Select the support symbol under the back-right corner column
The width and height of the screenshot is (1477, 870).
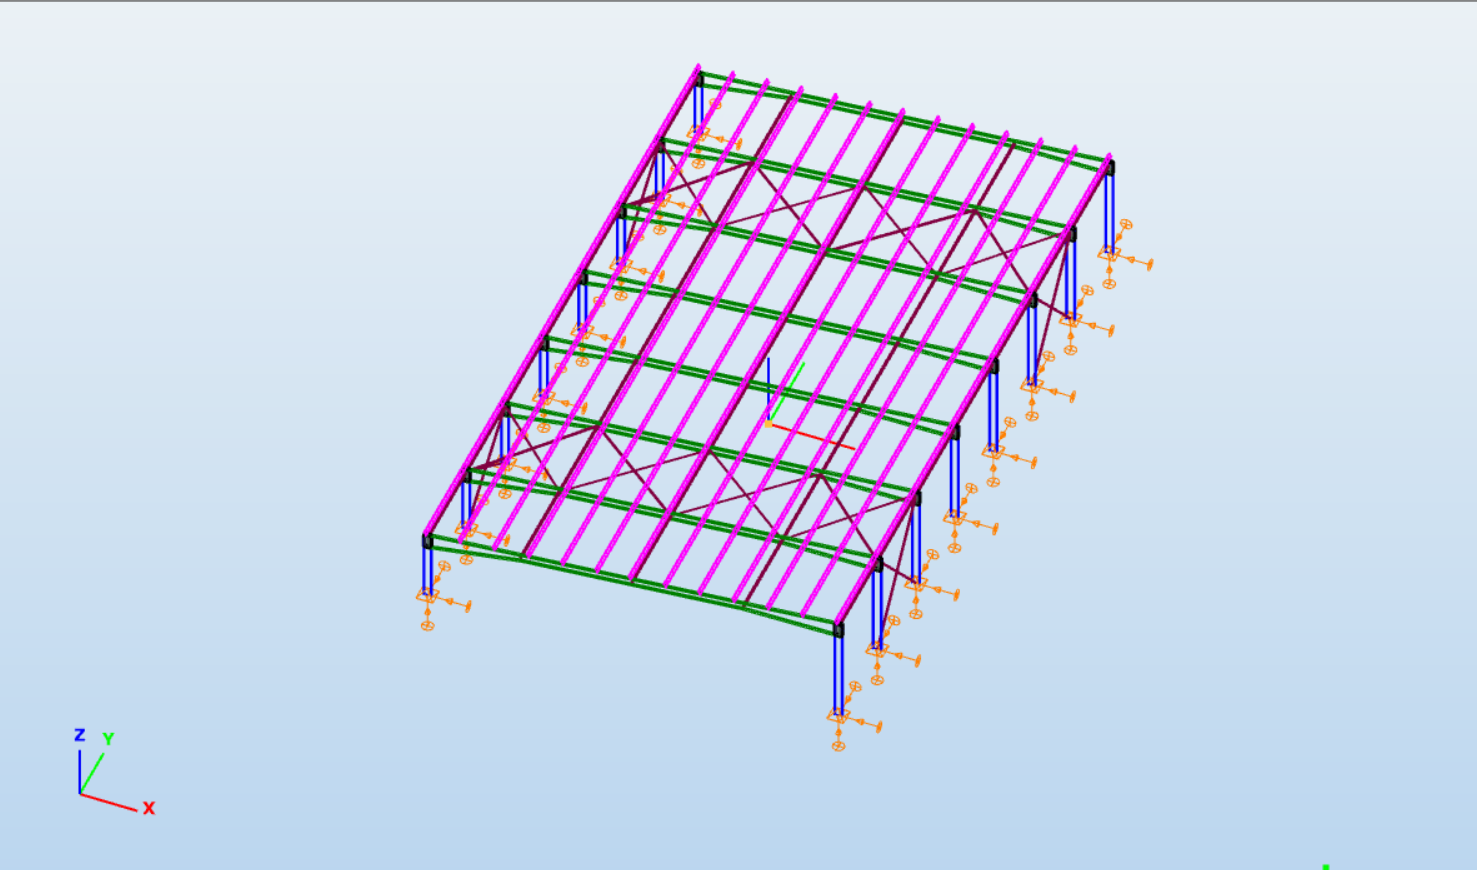click(x=1109, y=254)
